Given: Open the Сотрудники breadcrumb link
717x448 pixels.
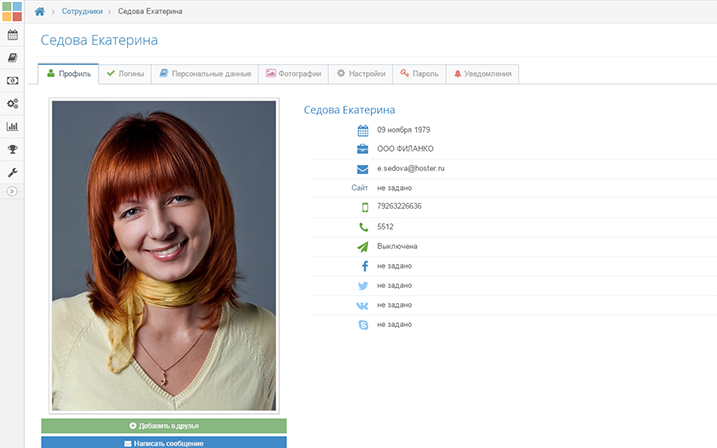Looking at the screenshot, I should click(x=84, y=11).
